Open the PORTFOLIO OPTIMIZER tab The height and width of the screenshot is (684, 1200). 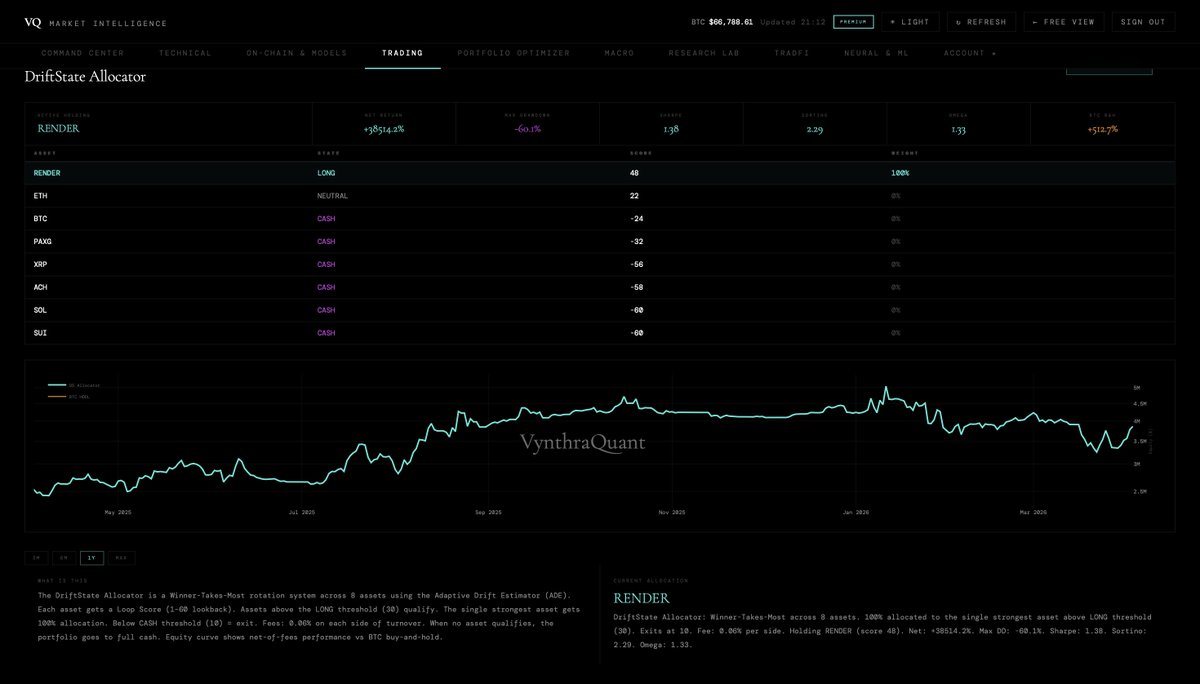coord(513,53)
